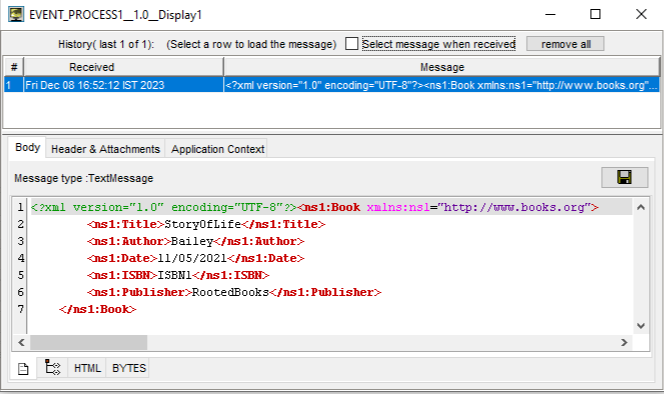Viewport: 664px width, 394px height.
Task: Switch to the XML tree view icon
Action: pyautogui.click(x=53, y=367)
